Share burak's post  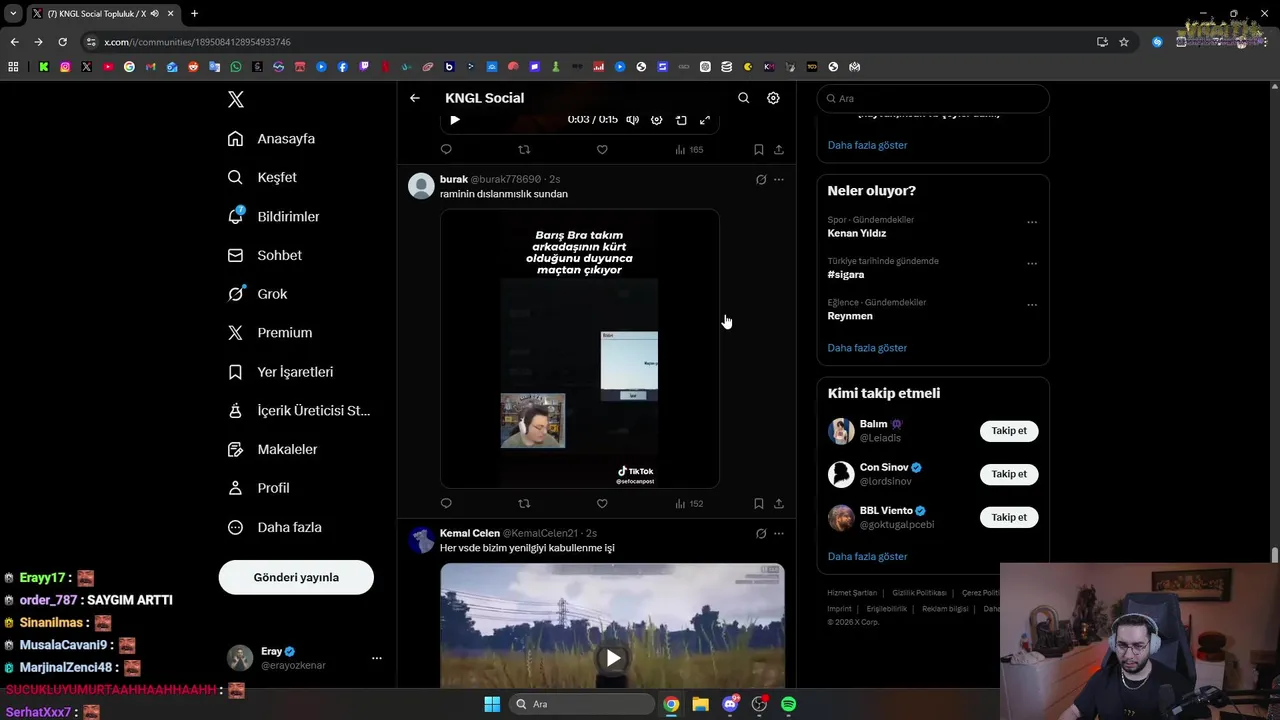[779, 503]
